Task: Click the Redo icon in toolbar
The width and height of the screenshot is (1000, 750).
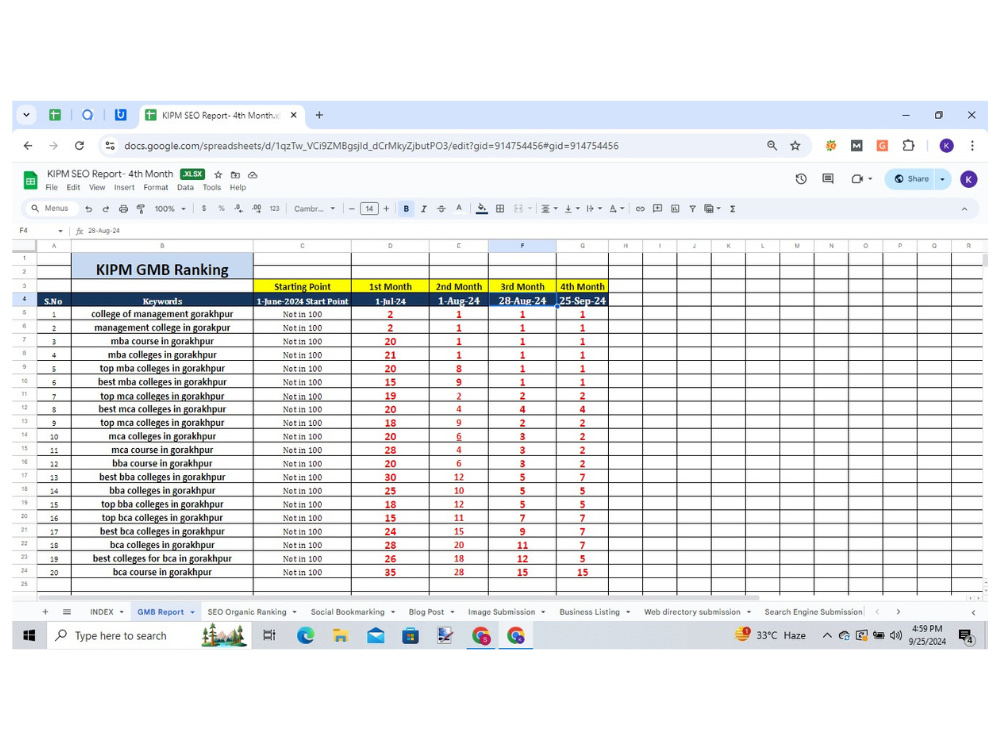Action: [x=106, y=209]
